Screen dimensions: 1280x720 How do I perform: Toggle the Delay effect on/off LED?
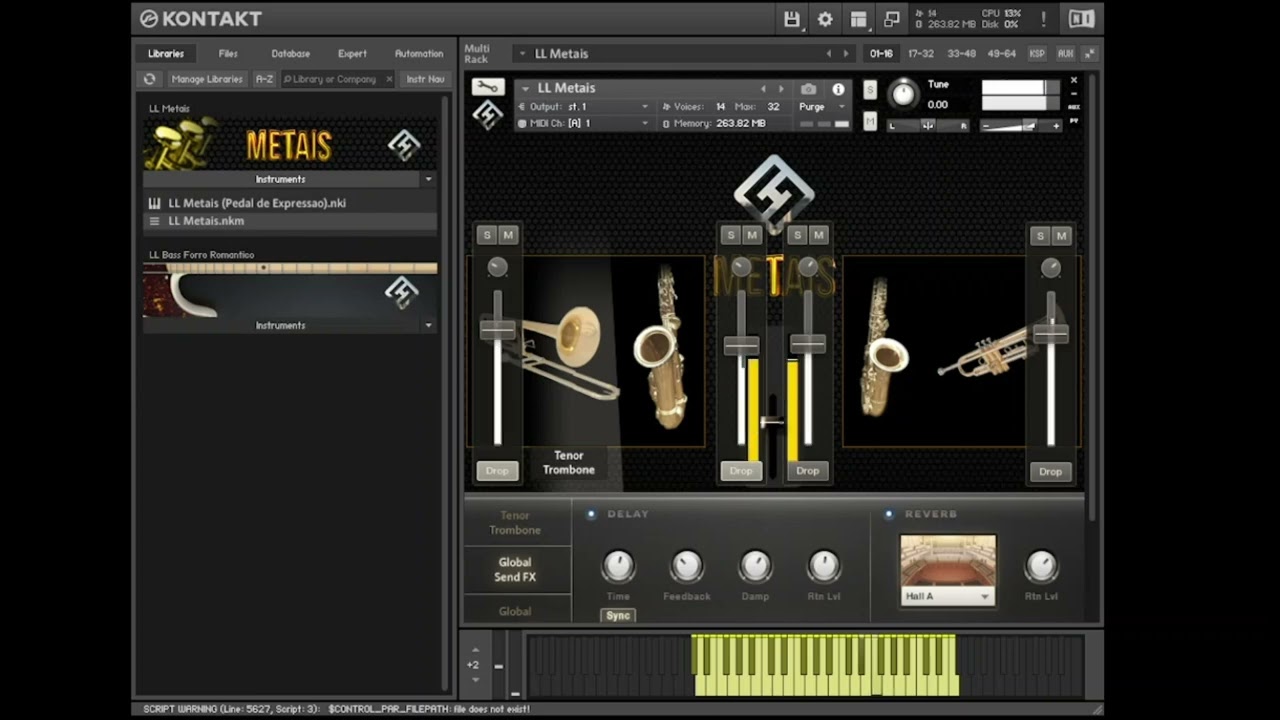(591, 514)
